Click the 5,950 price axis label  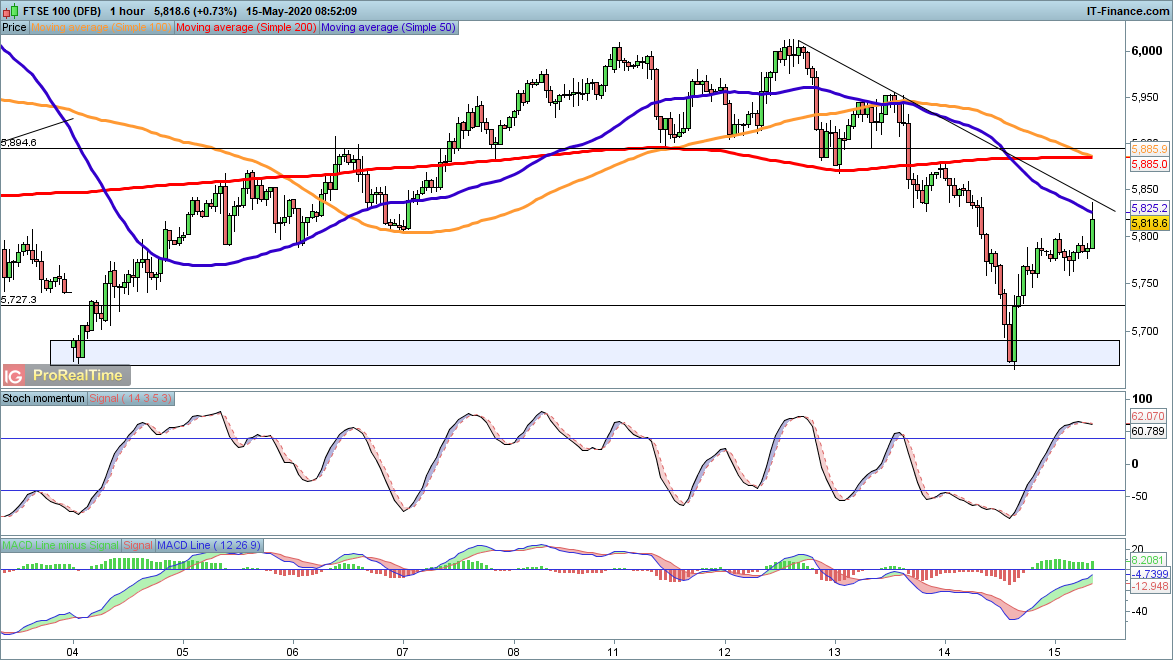coord(1145,98)
